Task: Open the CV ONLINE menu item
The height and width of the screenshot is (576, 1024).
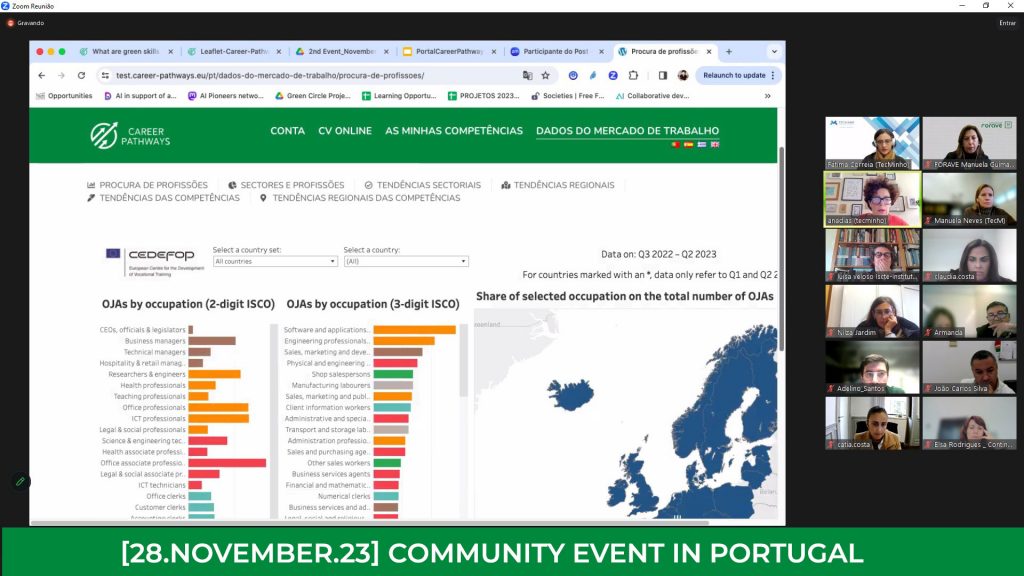Action: pos(345,131)
